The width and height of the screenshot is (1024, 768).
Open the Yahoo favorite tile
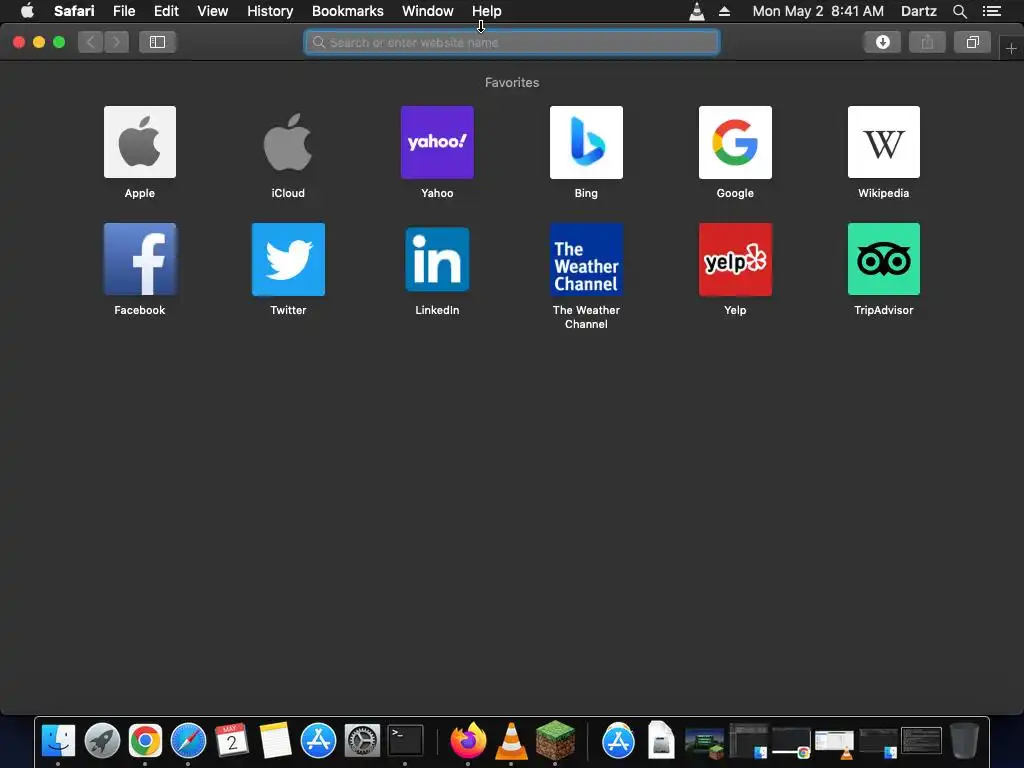point(437,142)
